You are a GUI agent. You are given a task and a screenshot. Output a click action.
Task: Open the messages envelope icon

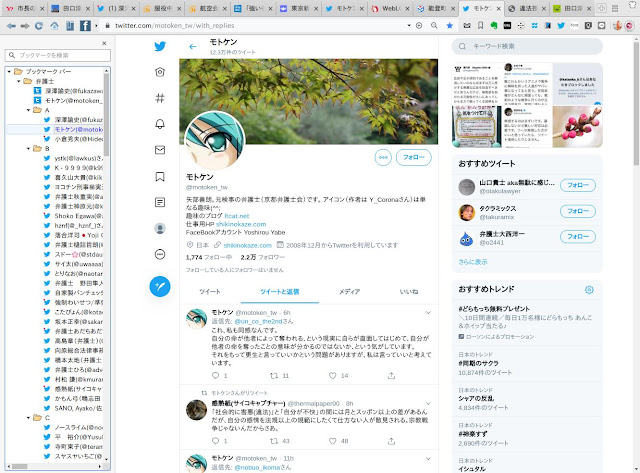[160, 150]
